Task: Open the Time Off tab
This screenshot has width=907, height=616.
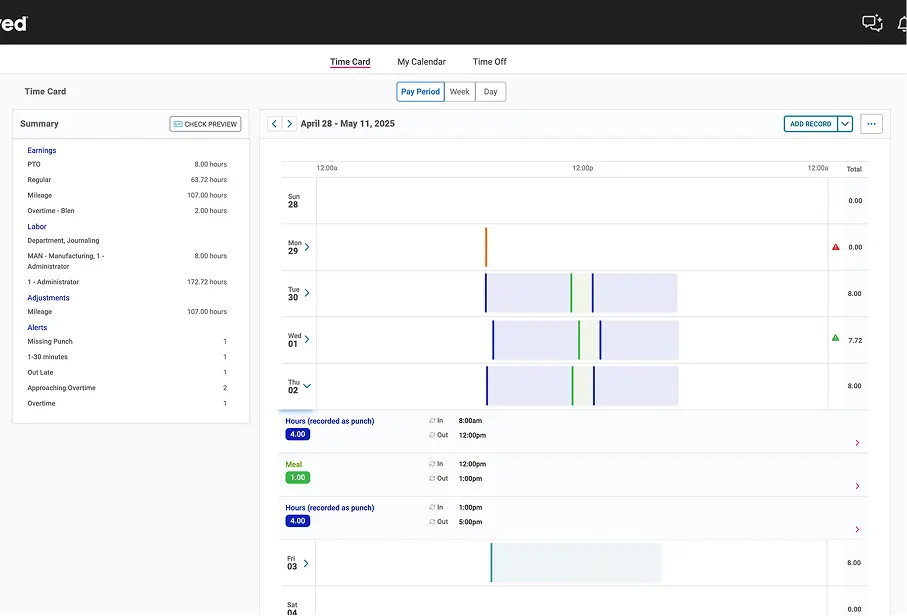Action: pyautogui.click(x=489, y=61)
